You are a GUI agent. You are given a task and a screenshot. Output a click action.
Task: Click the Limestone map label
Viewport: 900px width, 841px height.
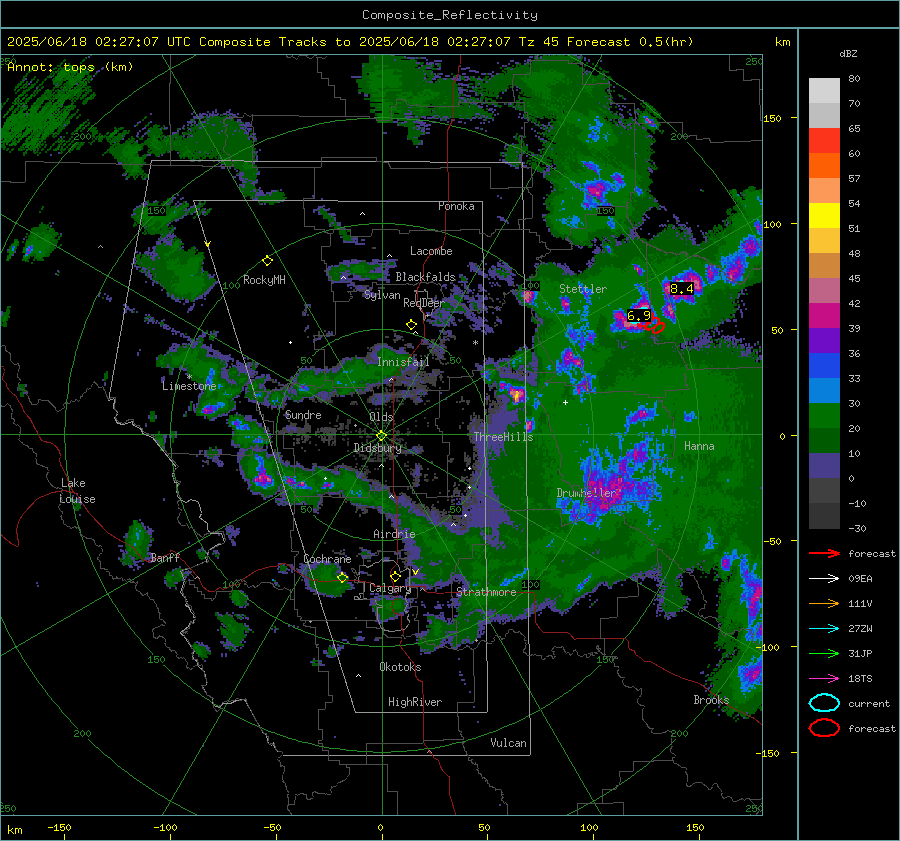pos(189,386)
